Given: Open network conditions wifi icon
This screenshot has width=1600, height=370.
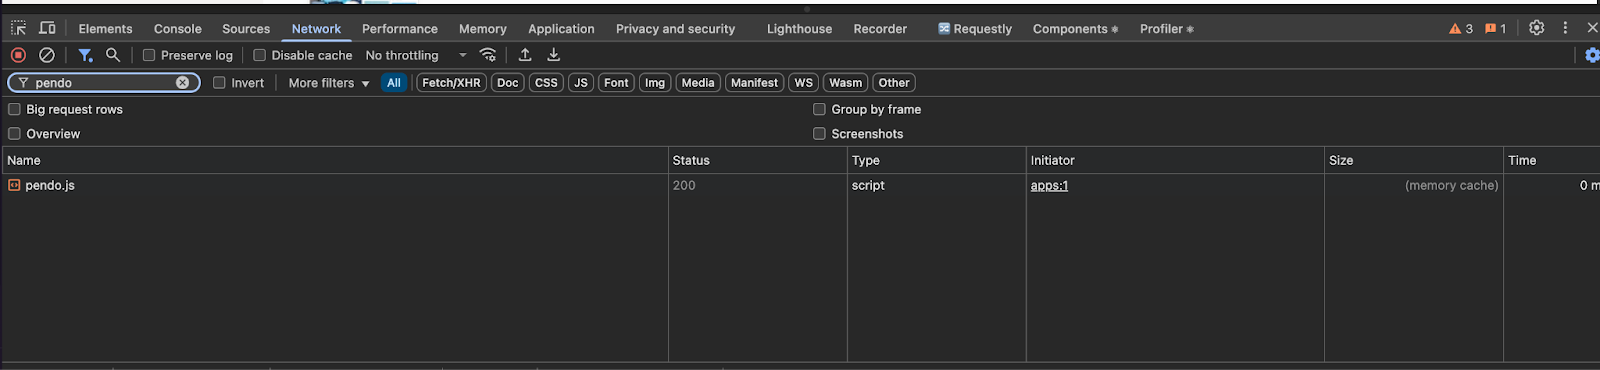Looking at the screenshot, I should coord(488,55).
